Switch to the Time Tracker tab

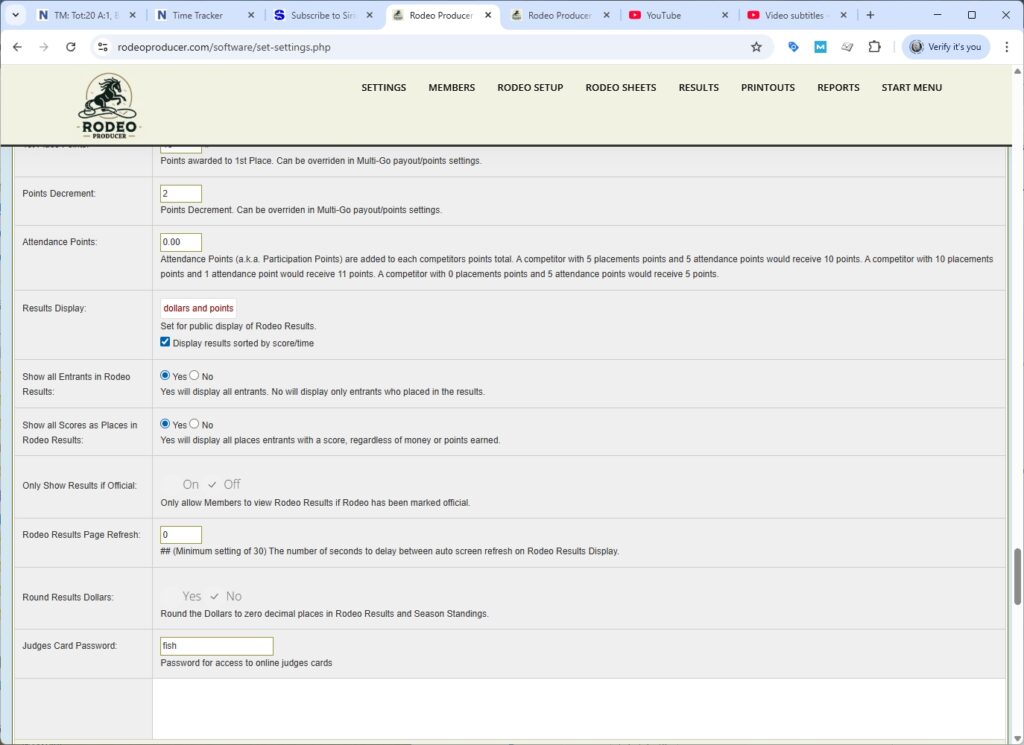pyautogui.click(x=195, y=15)
